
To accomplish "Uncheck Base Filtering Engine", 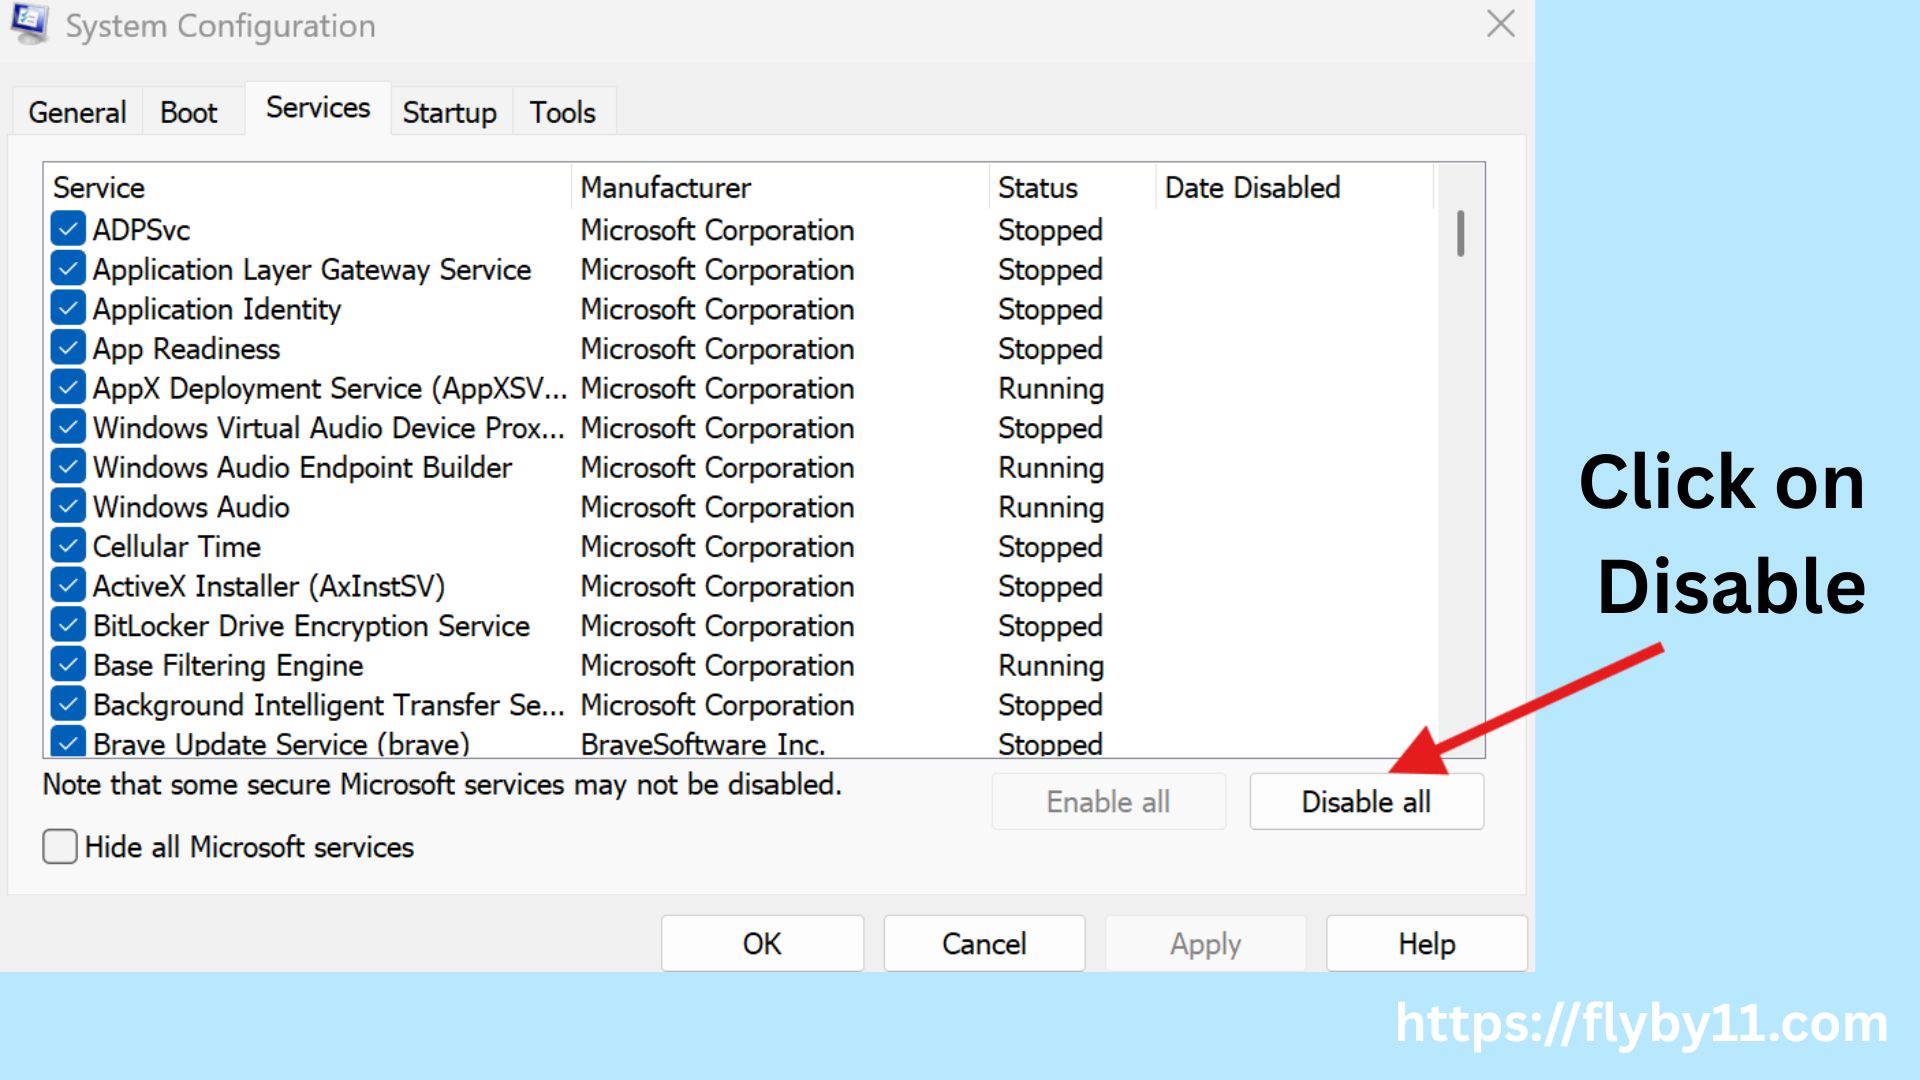I will [x=67, y=663].
